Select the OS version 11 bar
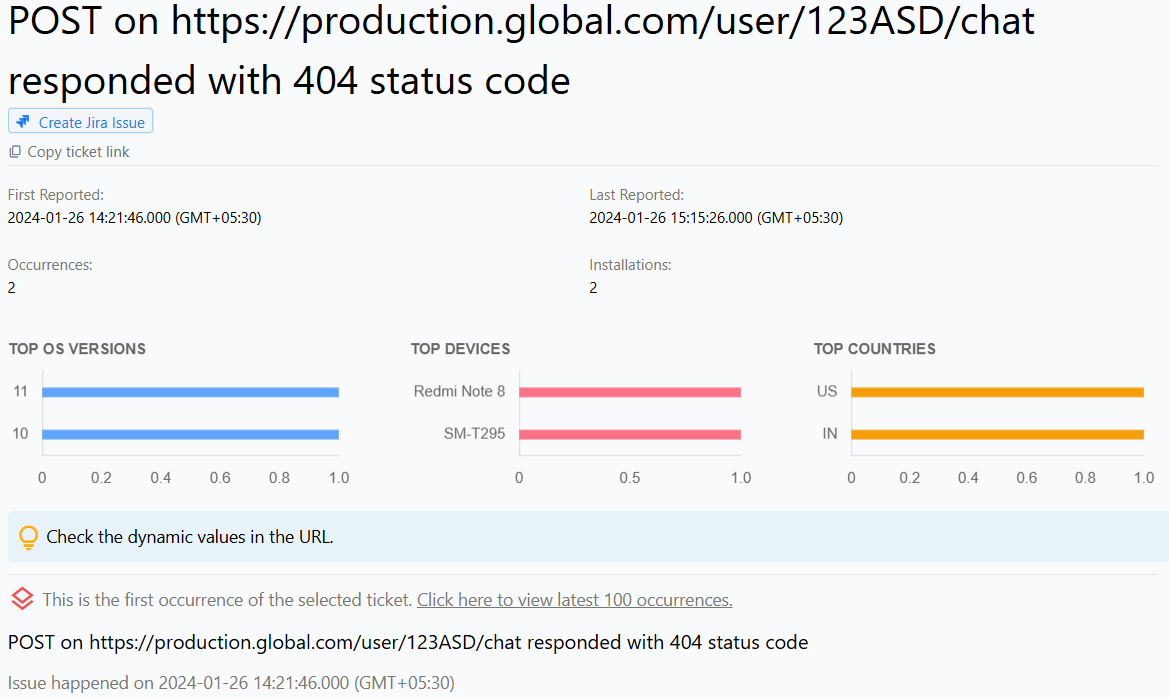The height and width of the screenshot is (699, 1169). pos(189,391)
